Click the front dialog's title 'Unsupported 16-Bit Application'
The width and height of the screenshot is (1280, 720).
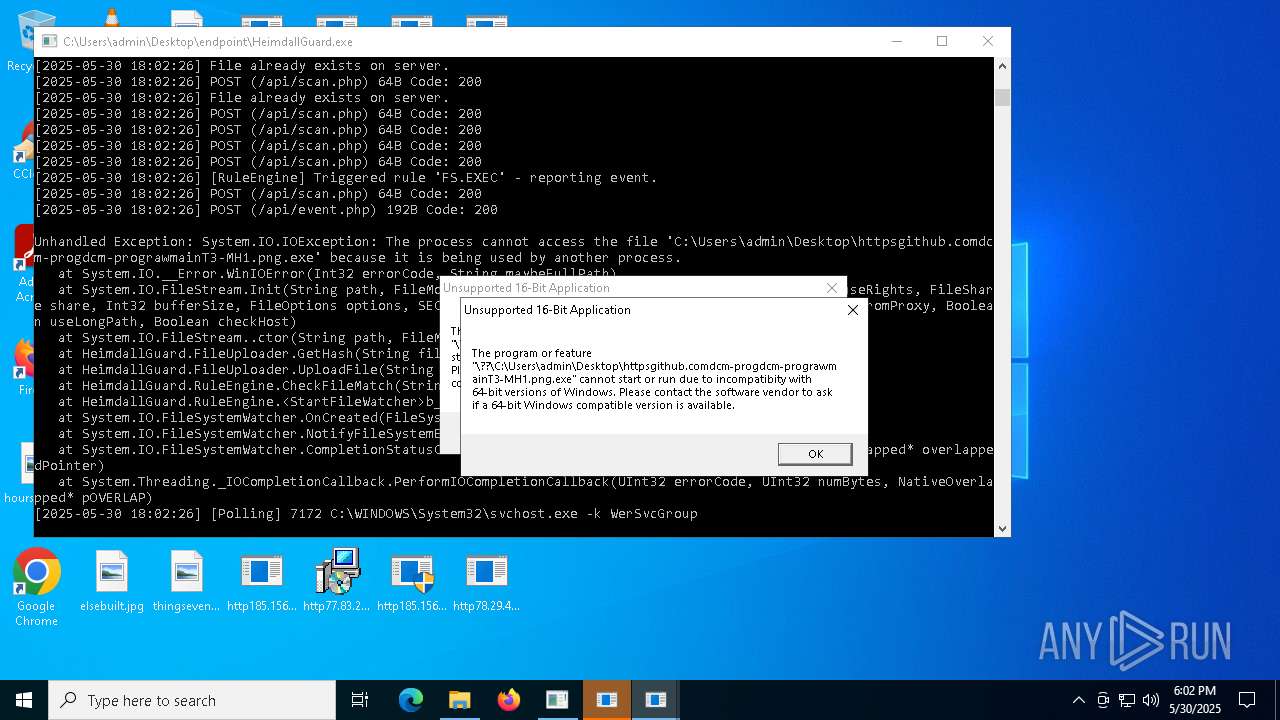pyautogui.click(x=547, y=310)
